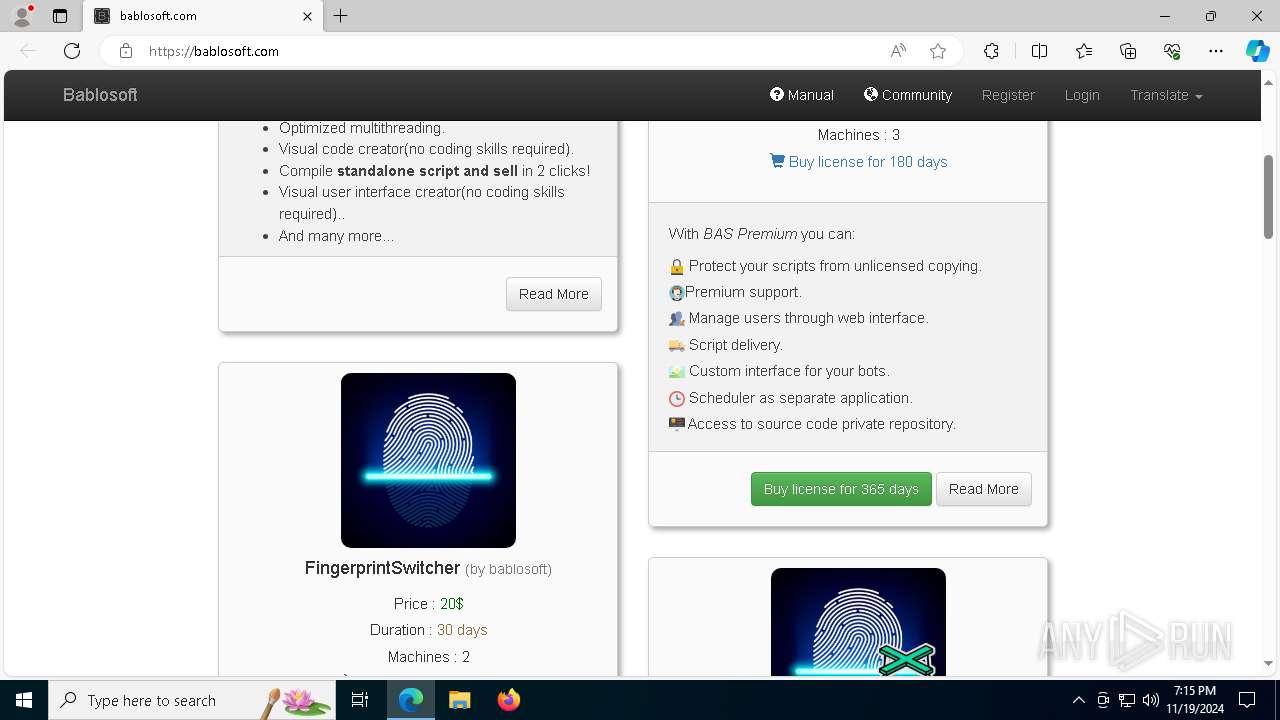
Task: Click 'Machines : 3' text
Action: 858,135
